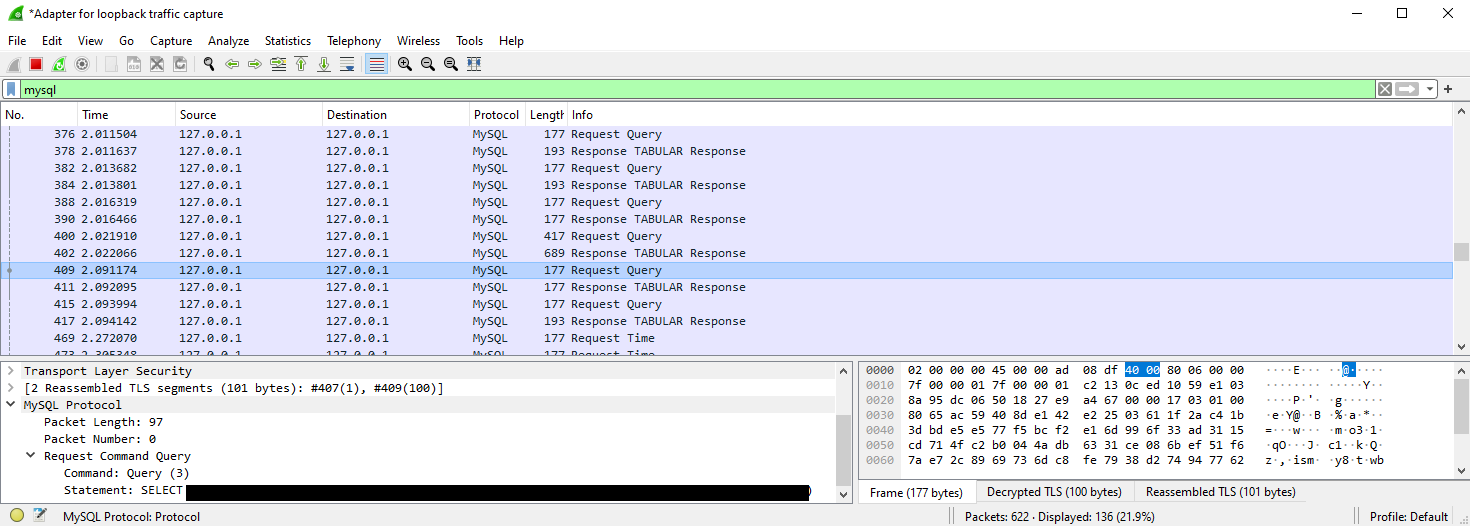Open the Telephony menu
The image size is (1470, 526).
[x=354, y=41]
